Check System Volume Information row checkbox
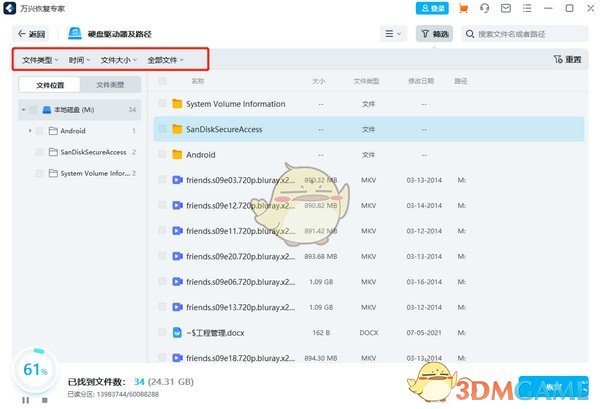Screen dimensions: 600x409 (162, 103)
